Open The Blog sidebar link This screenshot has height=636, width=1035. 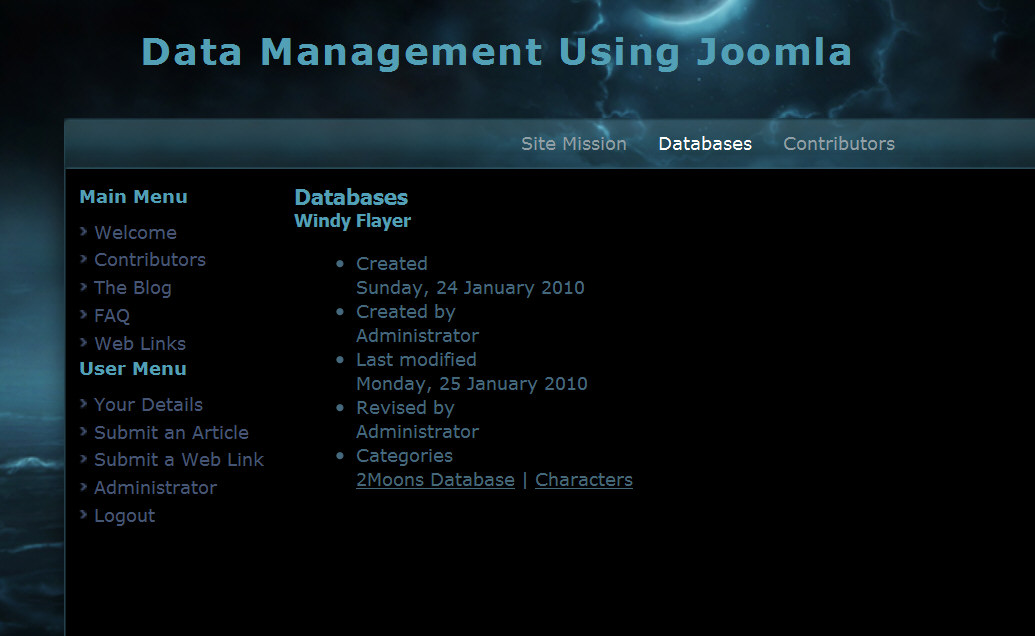click(132, 288)
